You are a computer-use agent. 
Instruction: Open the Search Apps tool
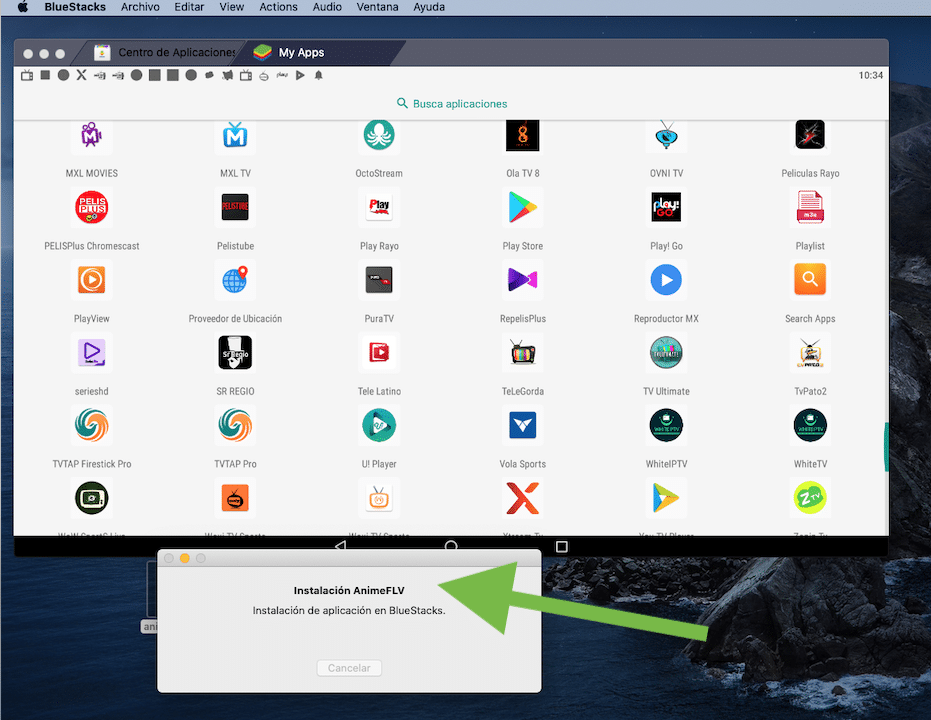[809, 280]
